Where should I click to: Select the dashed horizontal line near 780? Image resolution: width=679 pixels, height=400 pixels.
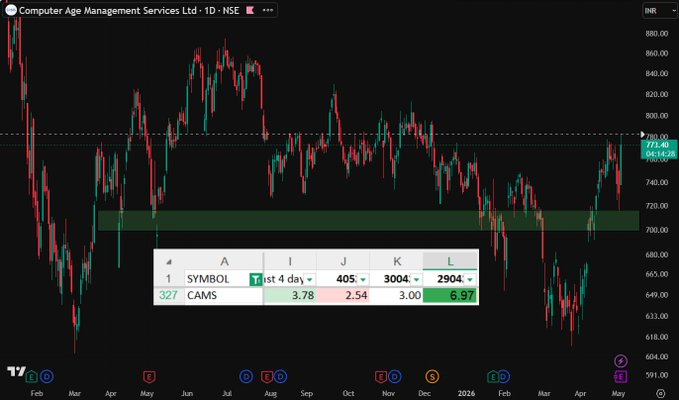320,134
